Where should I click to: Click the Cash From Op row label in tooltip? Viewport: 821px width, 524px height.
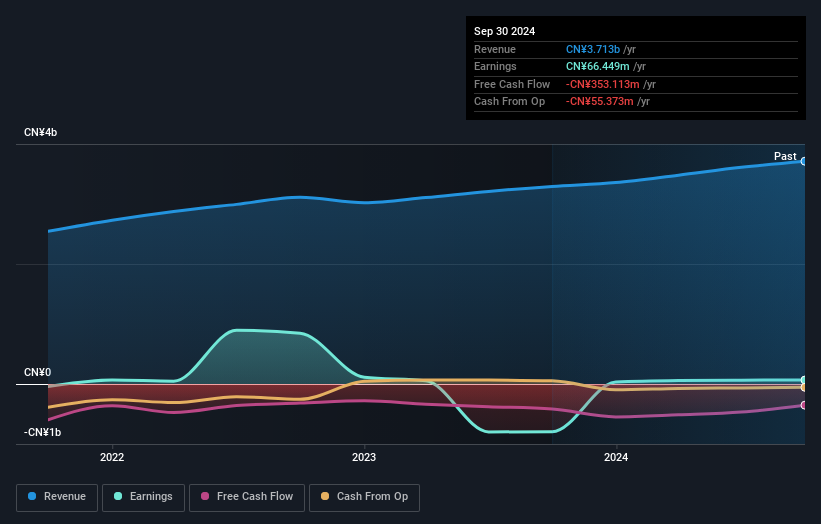pos(509,102)
